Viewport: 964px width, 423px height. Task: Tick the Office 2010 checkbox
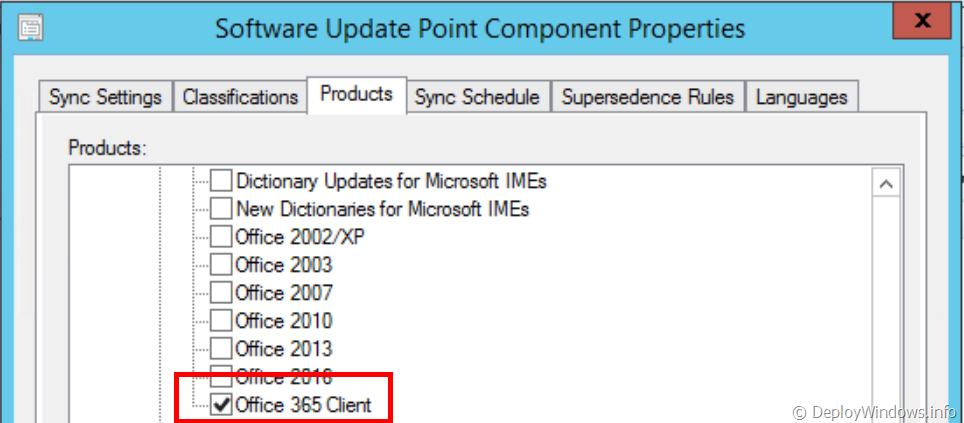tap(221, 322)
